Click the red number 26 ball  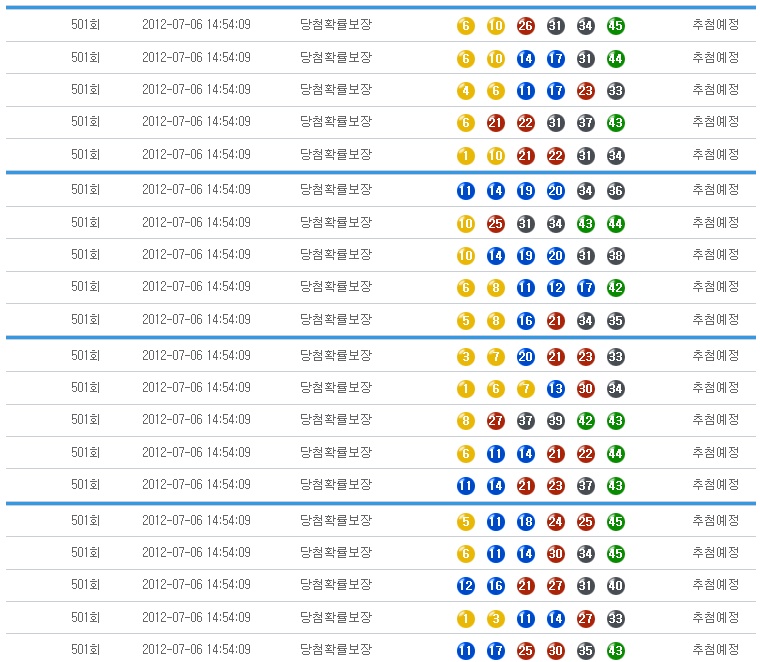click(x=525, y=26)
